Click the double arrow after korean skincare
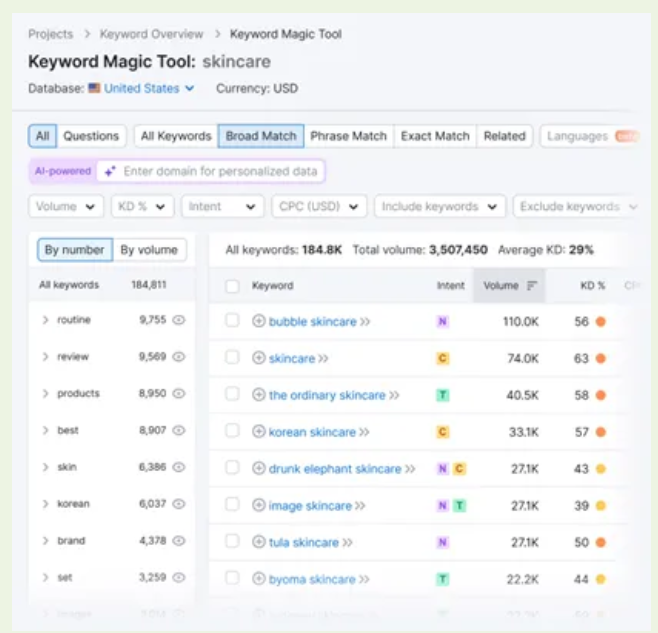The height and width of the screenshot is (633, 658). point(364,432)
